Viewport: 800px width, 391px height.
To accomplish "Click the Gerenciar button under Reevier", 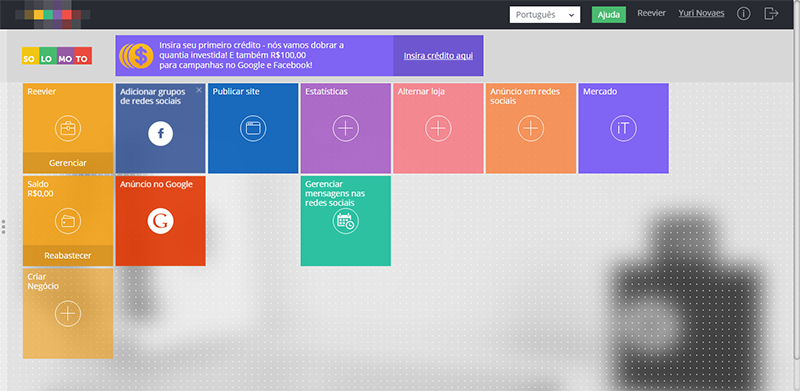I will tap(68, 163).
